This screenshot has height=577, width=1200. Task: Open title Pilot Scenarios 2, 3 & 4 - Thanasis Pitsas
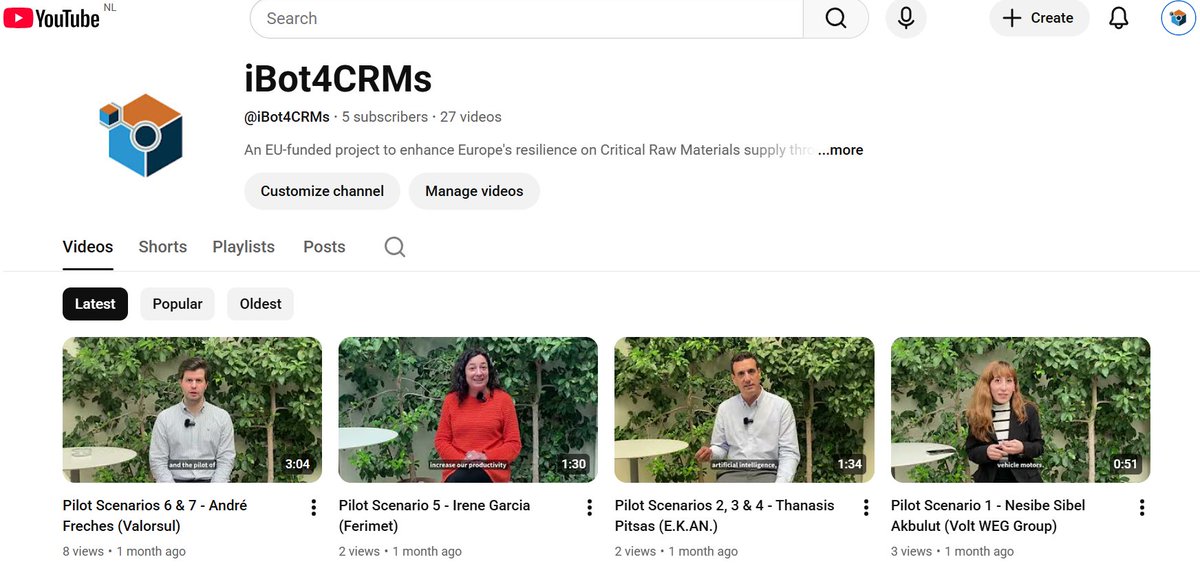click(724, 516)
